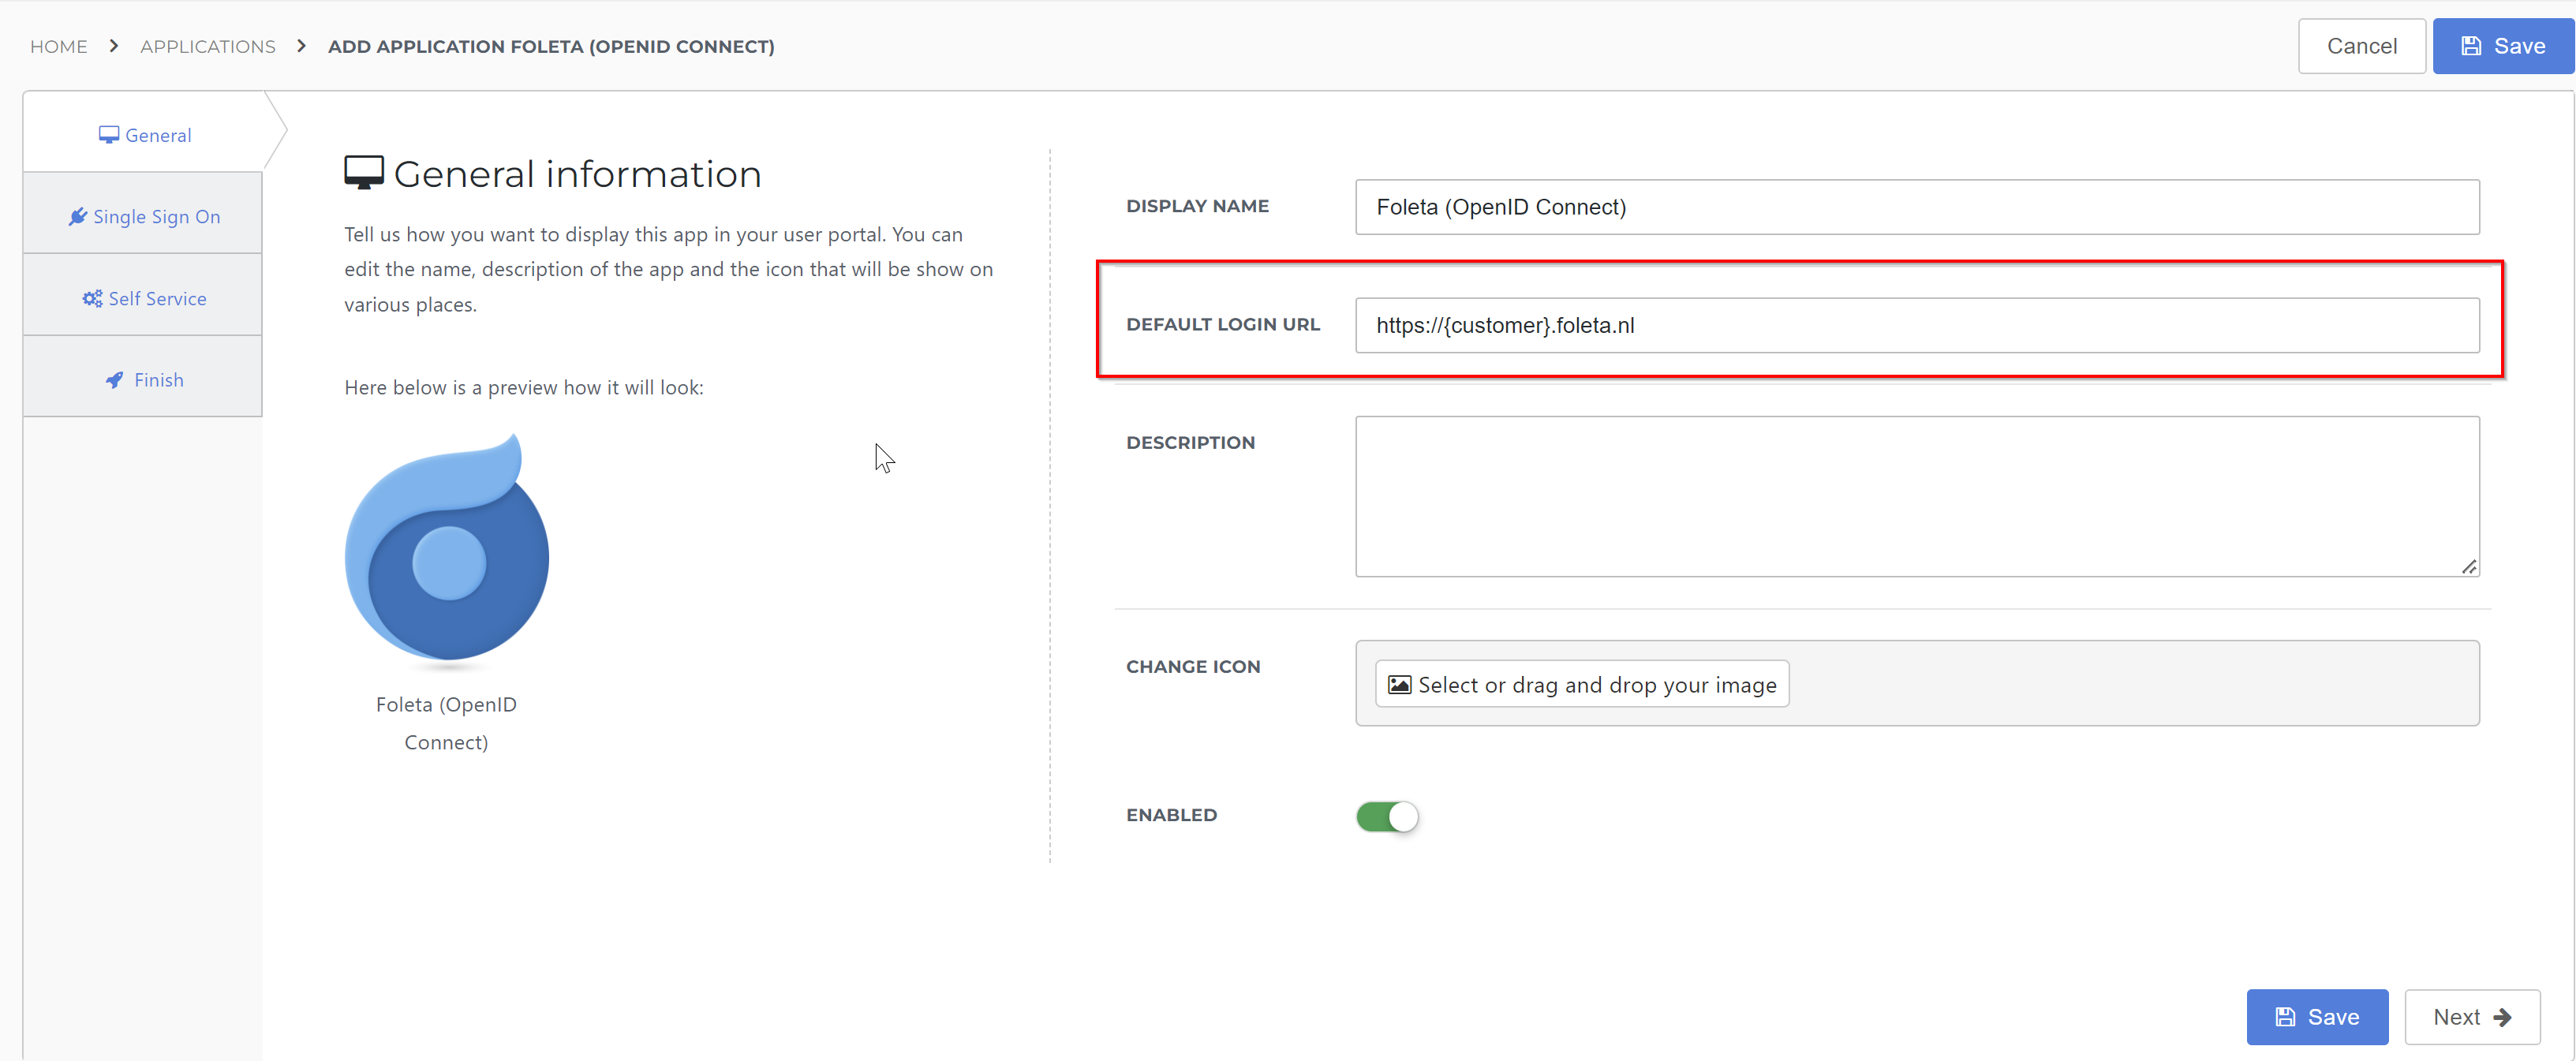
Task: Click the monitor icon beside the General tab
Action: tap(109, 135)
